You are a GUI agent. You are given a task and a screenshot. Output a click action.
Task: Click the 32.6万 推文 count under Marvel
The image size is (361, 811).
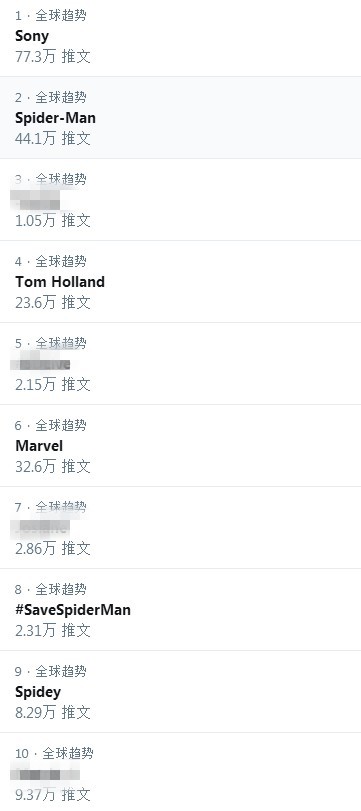pyautogui.click(x=53, y=466)
